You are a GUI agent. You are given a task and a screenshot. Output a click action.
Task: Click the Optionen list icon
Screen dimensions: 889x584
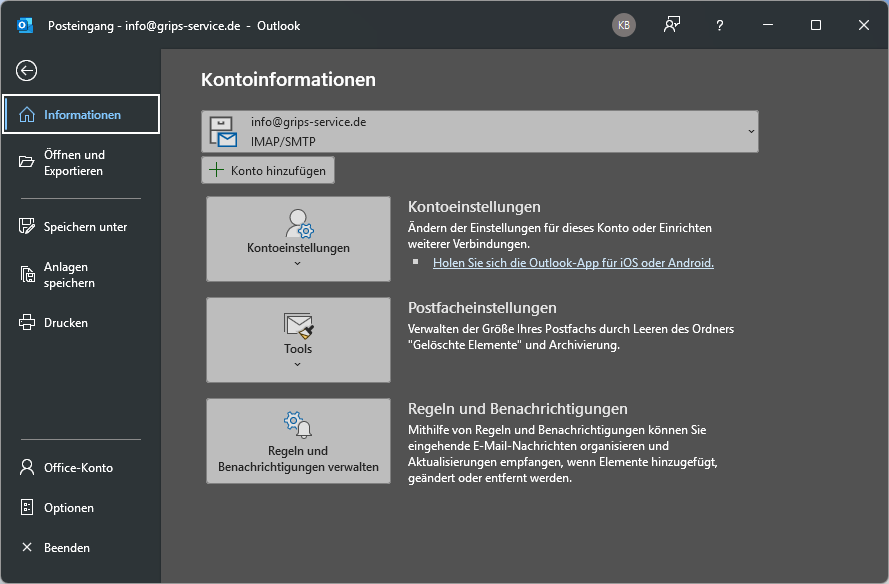click(27, 507)
